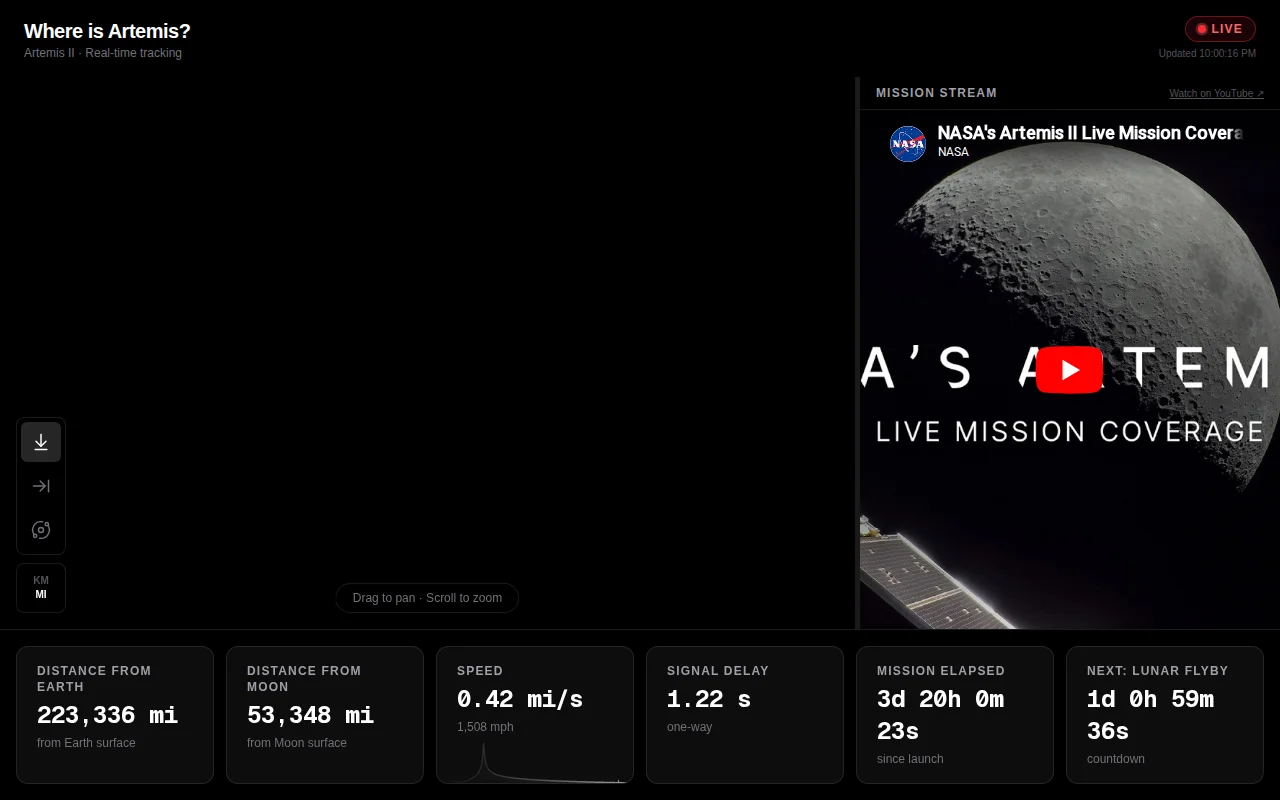Click the speed history sparkline chart
The width and height of the screenshot is (1280, 800).
(535, 762)
